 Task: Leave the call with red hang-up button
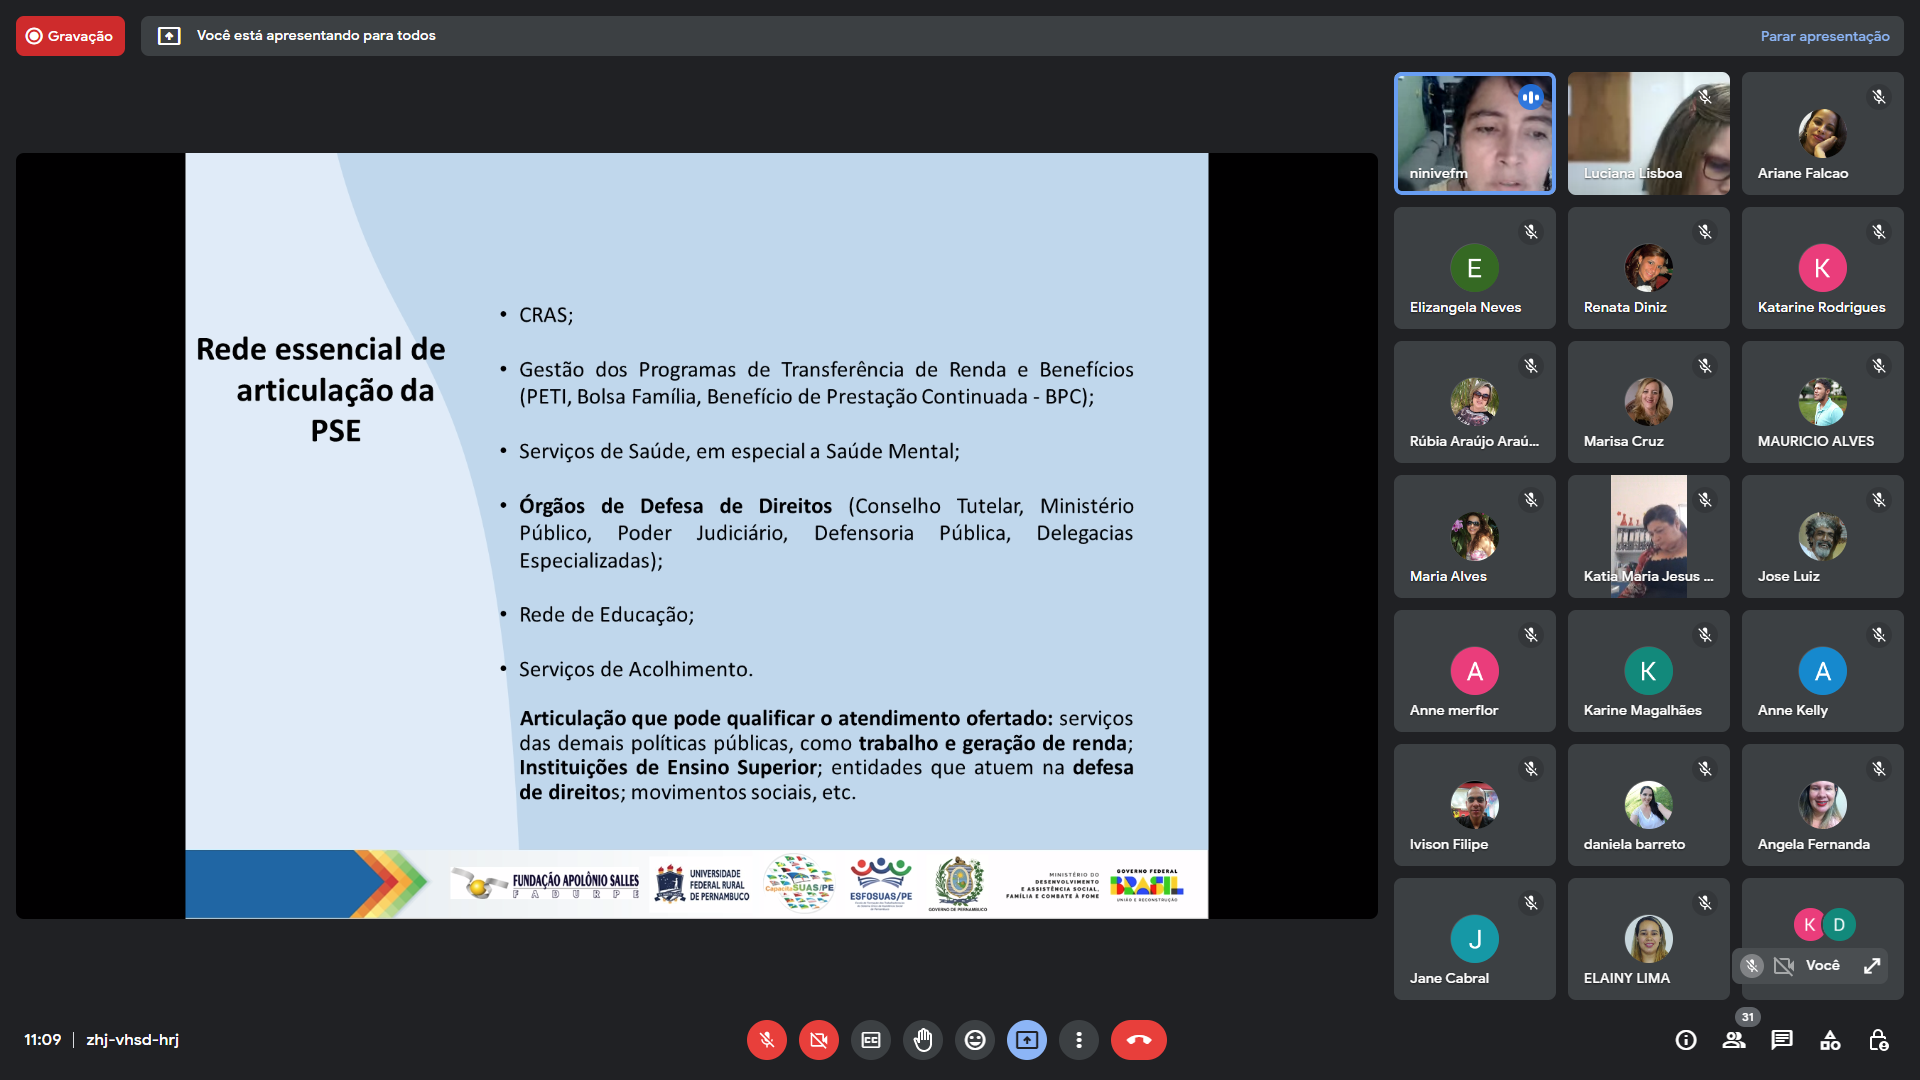point(1138,1040)
